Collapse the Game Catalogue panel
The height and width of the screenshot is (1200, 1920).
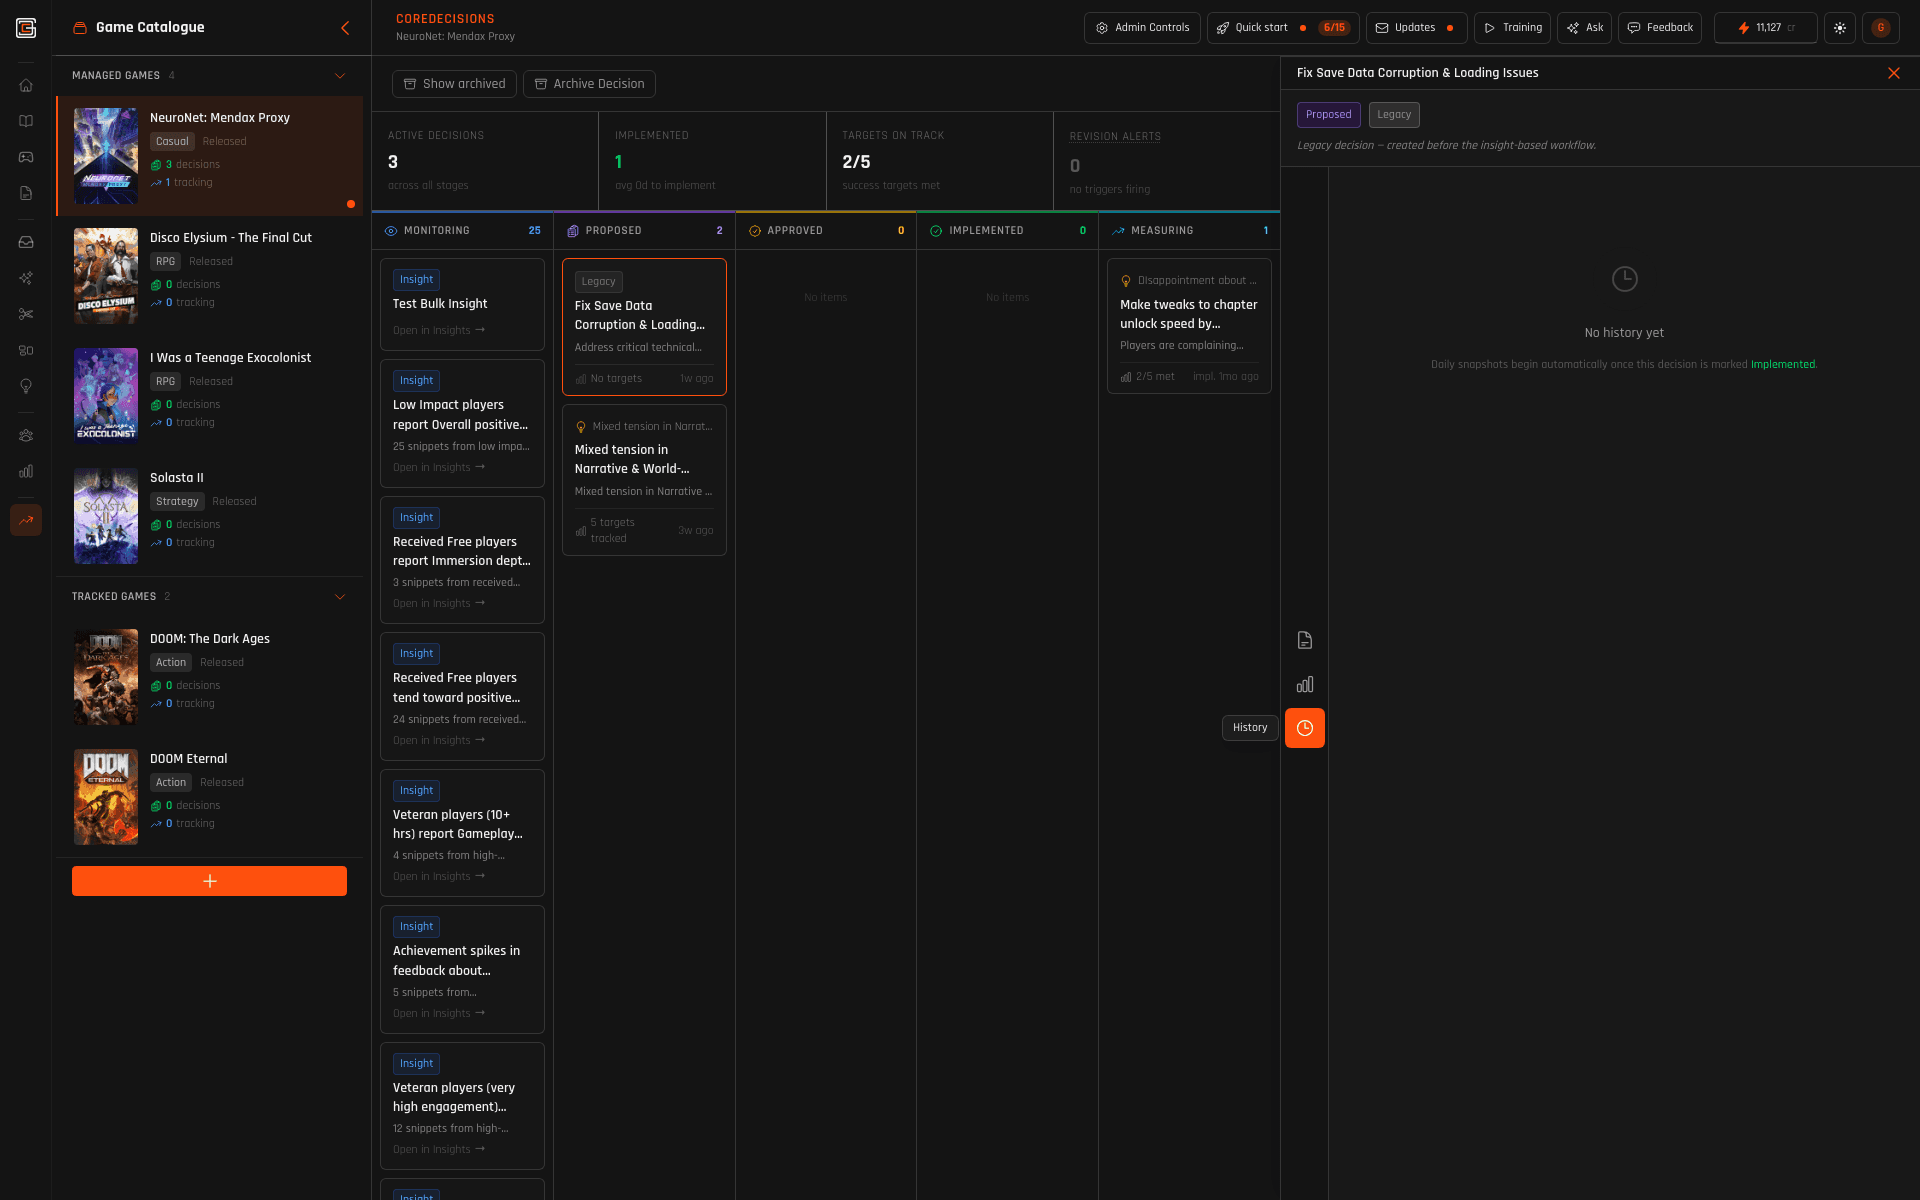[x=345, y=28]
